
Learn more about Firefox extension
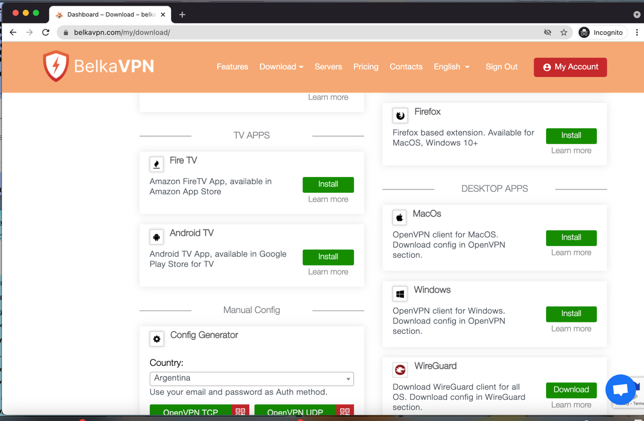click(571, 151)
